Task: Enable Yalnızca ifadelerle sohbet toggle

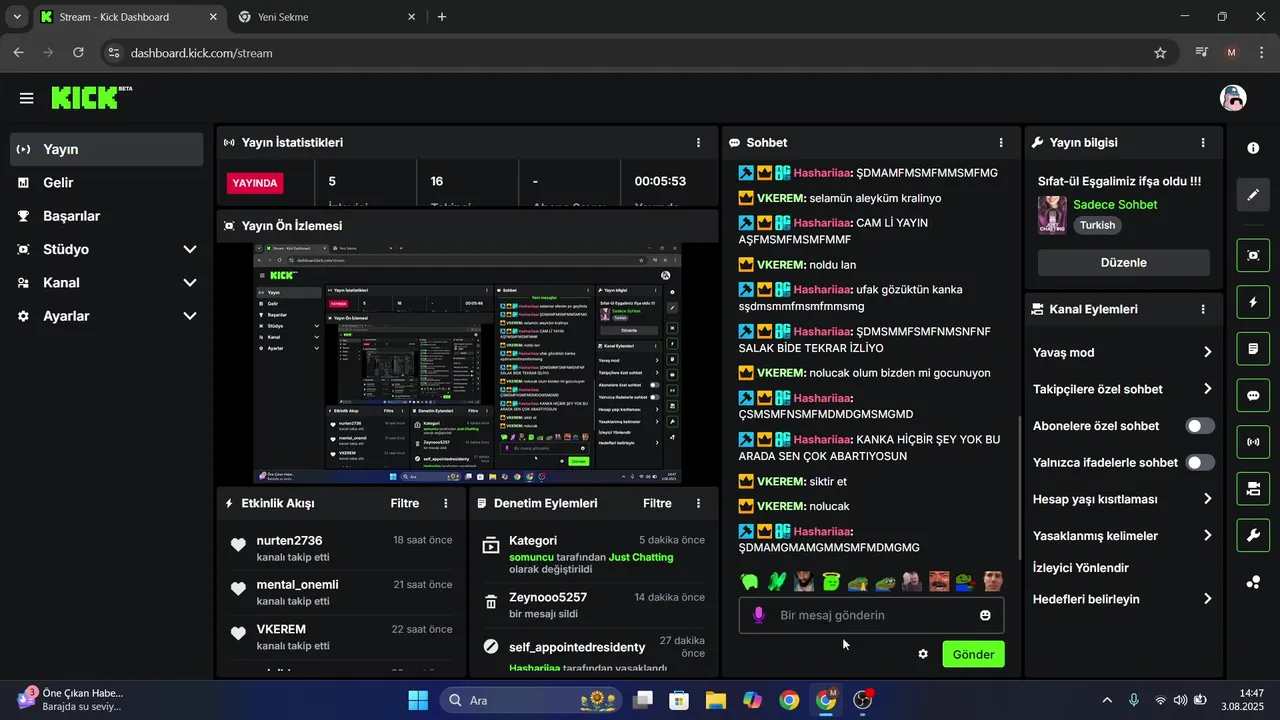Action: click(1200, 463)
